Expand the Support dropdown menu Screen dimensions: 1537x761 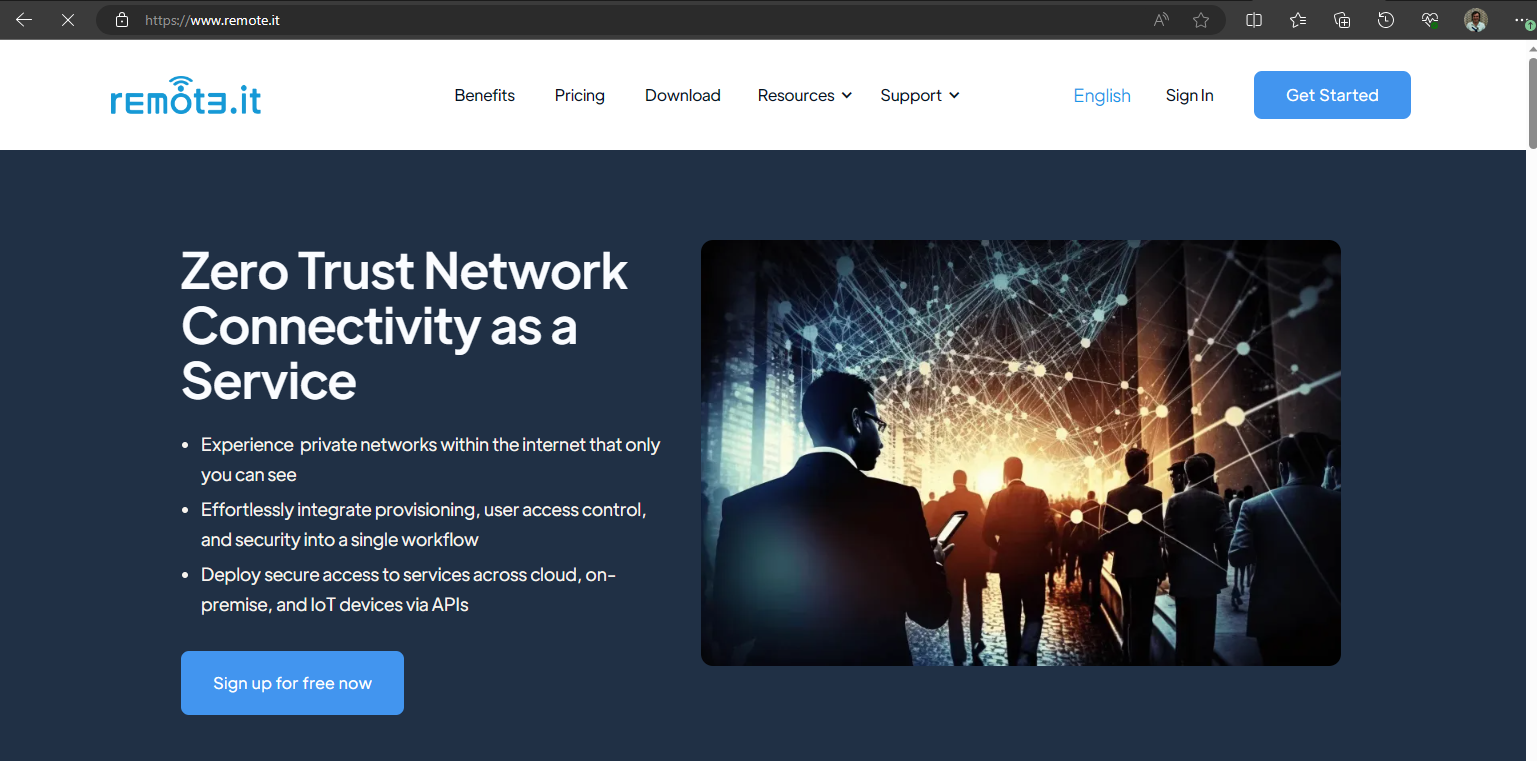[920, 95]
